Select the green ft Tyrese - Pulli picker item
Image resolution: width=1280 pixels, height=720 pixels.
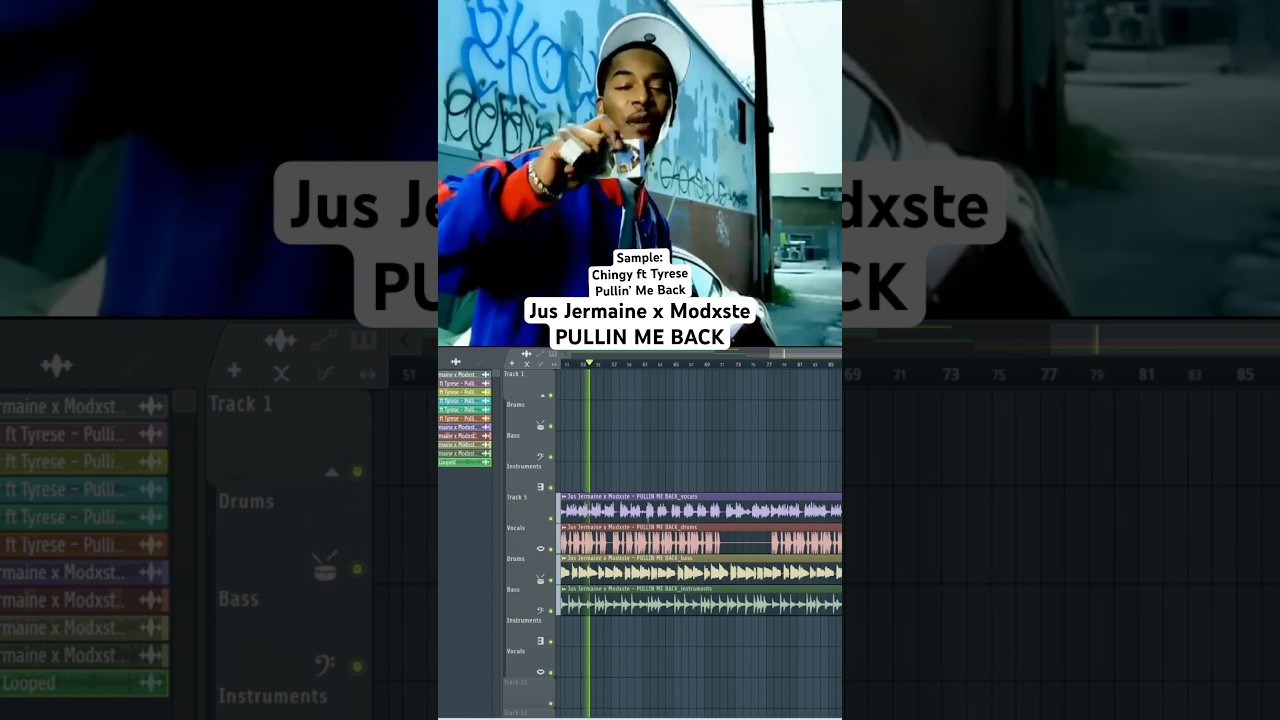coord(464,410)
